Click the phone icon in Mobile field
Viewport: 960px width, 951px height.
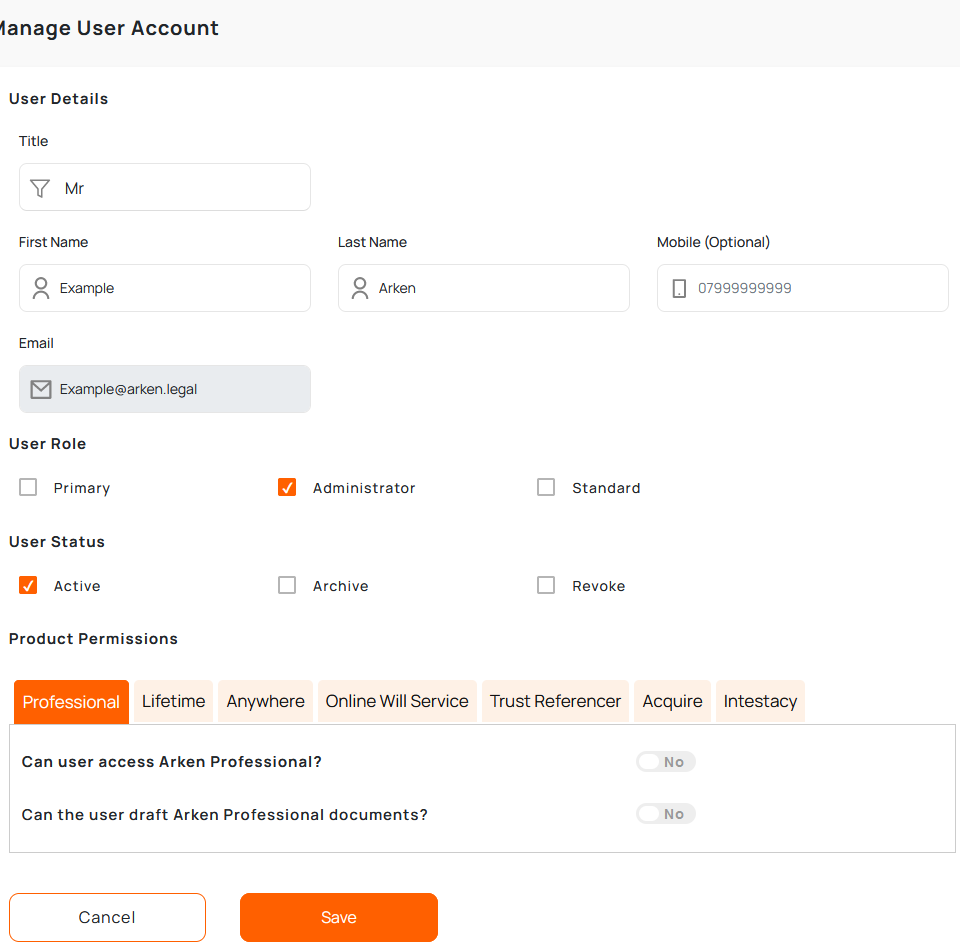coord(679,289)
